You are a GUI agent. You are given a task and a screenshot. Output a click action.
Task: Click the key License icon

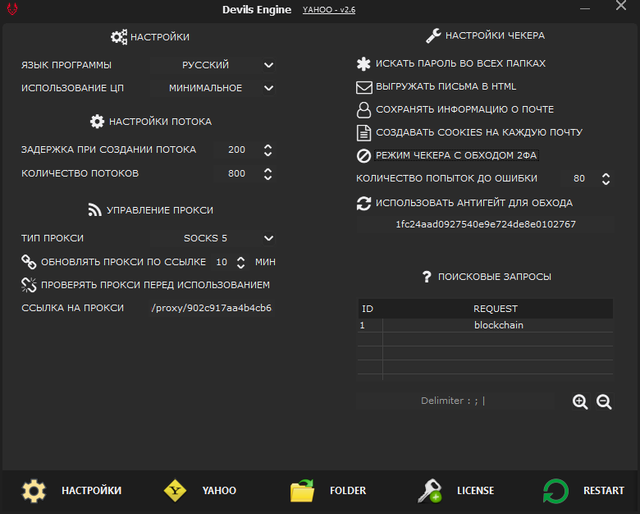[430, 491]
